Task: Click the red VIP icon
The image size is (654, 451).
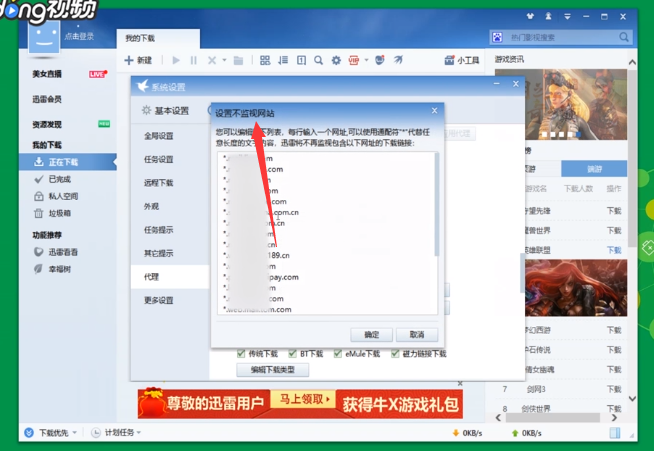Action: [354, 60]
